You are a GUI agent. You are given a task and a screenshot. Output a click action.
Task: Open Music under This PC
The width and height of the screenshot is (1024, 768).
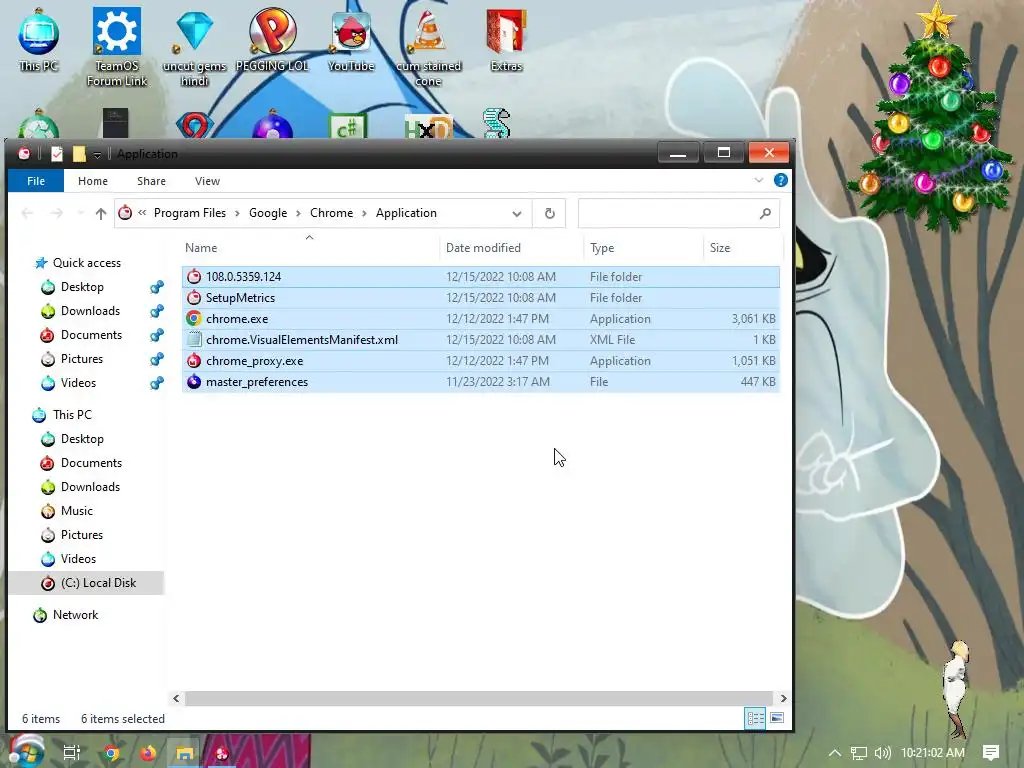tap(76, 511)
